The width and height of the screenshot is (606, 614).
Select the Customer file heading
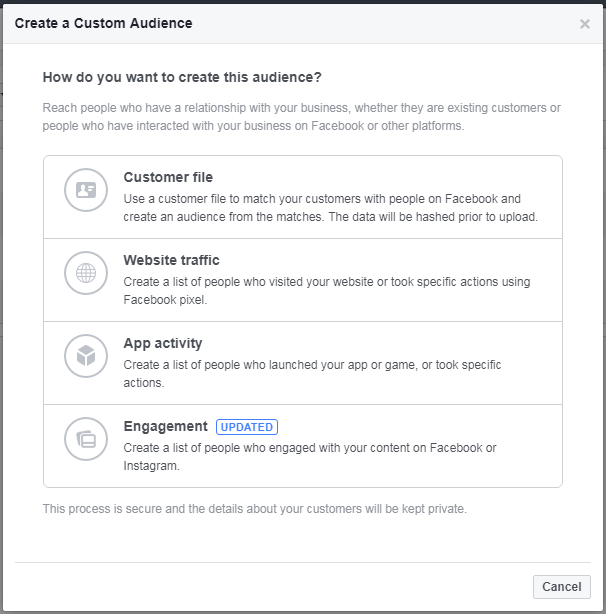tap(168, 177)
